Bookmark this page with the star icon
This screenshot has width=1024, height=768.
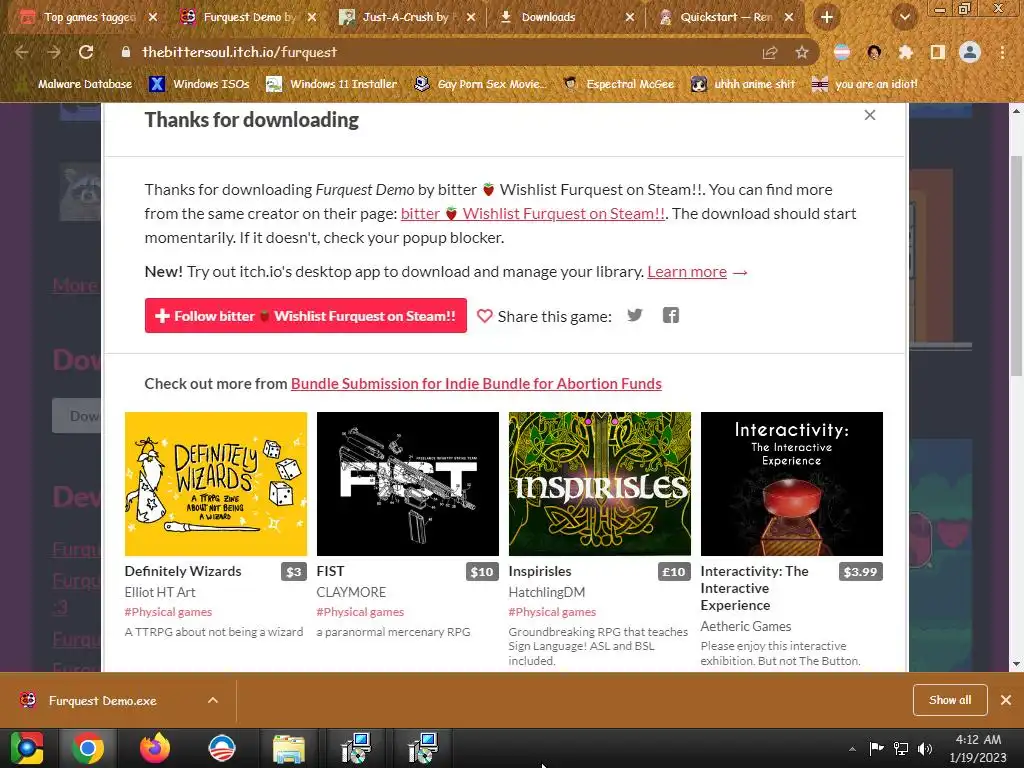coord(802,52)
